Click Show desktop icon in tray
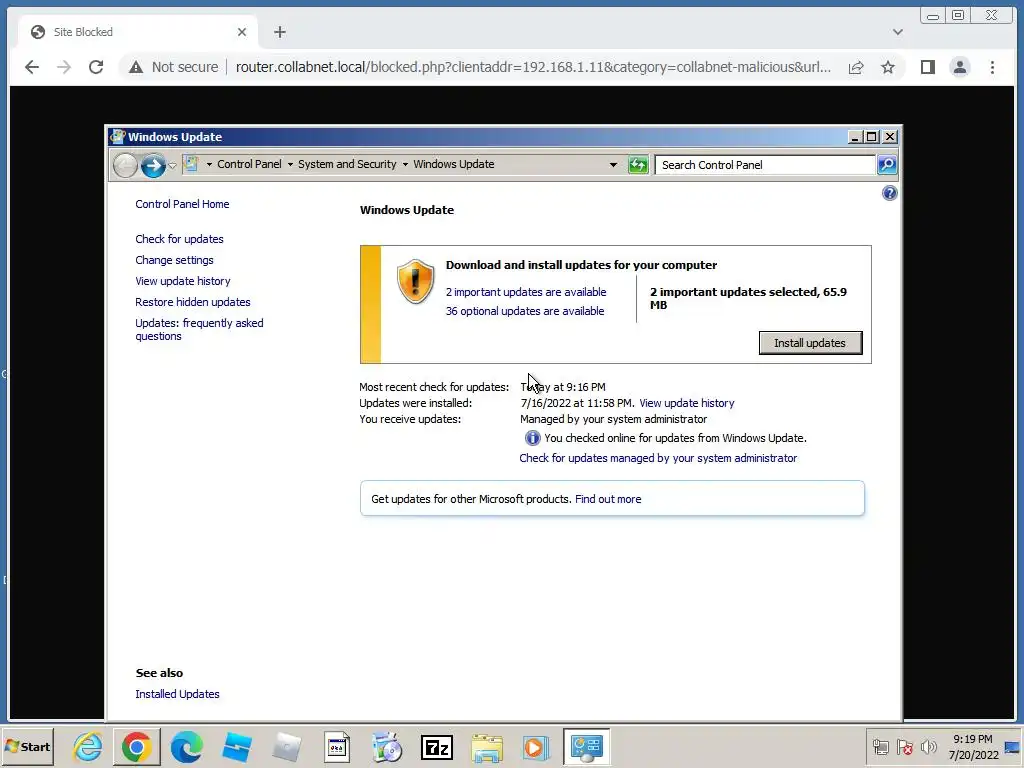This screenshot has height=768, width=1024. (1013, 747)
